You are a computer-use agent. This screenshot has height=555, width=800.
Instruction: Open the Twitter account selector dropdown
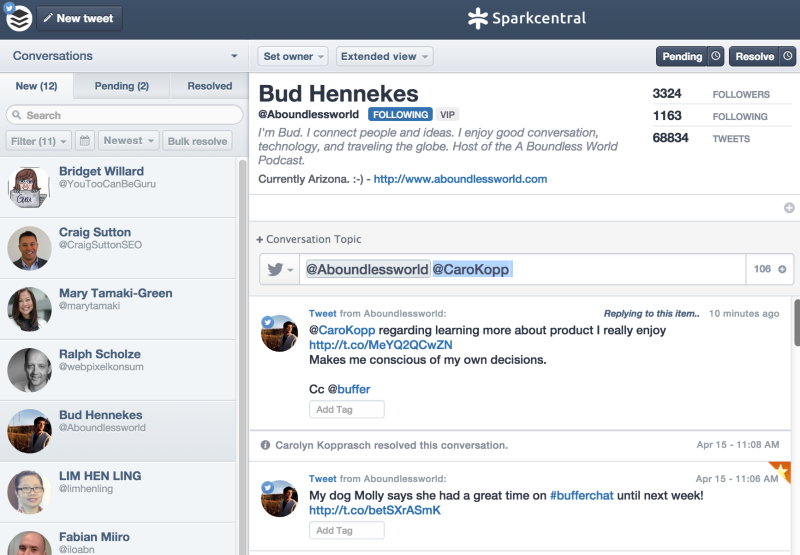(279, 269)
